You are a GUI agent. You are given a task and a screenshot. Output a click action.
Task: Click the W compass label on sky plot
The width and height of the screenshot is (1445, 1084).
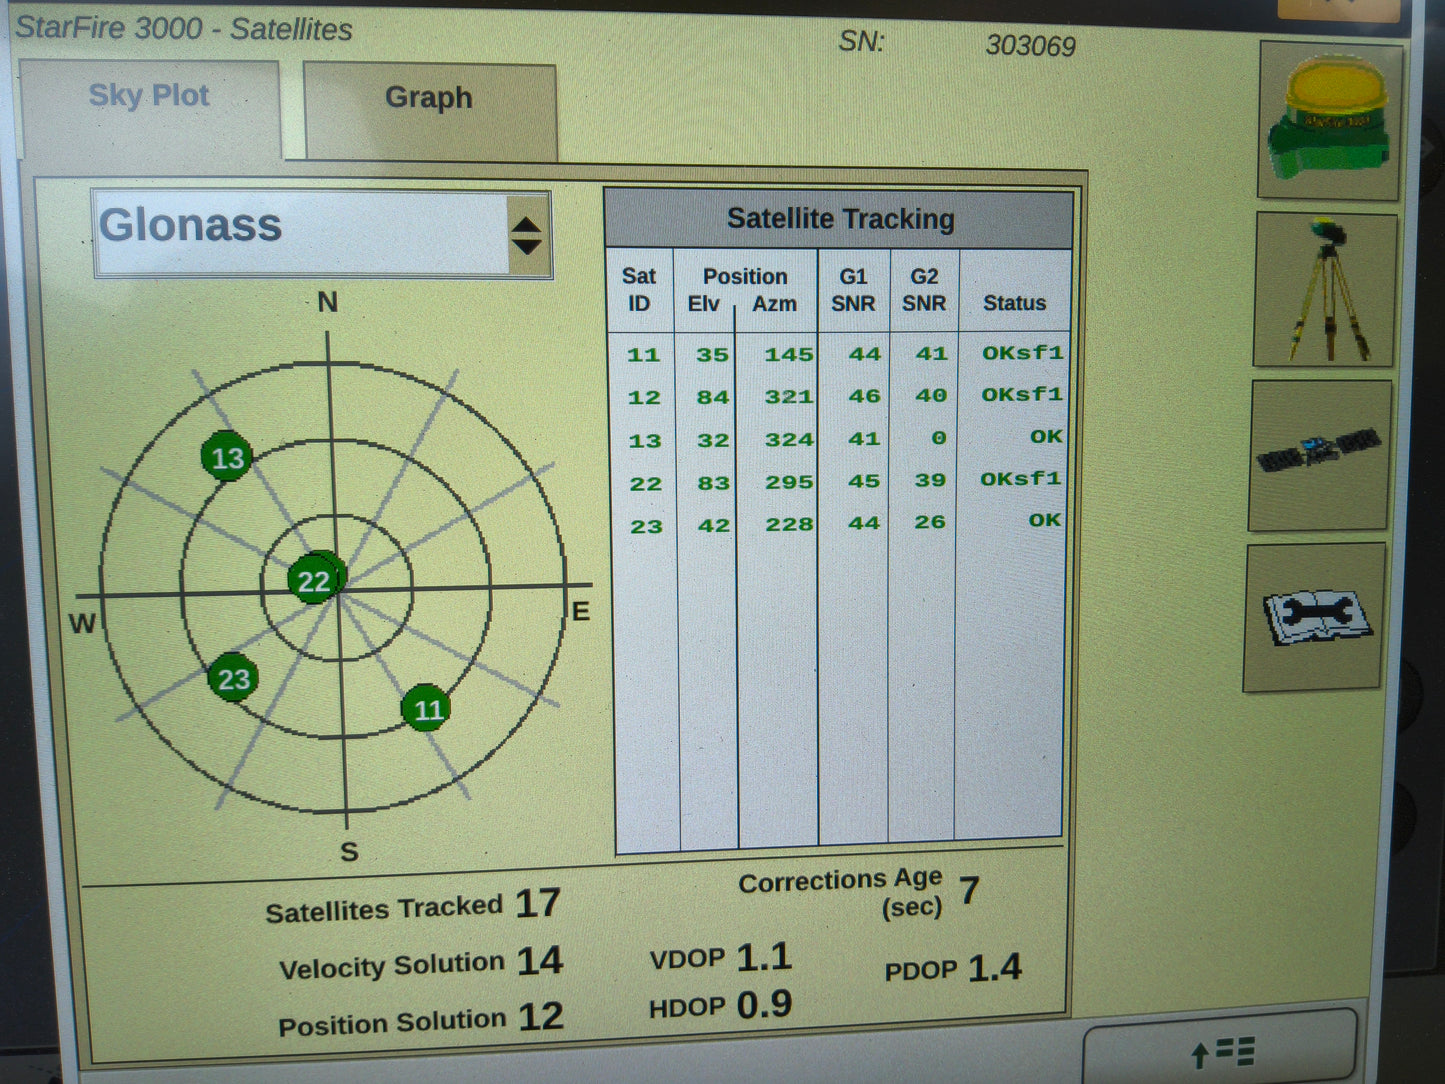coord(82,624)
